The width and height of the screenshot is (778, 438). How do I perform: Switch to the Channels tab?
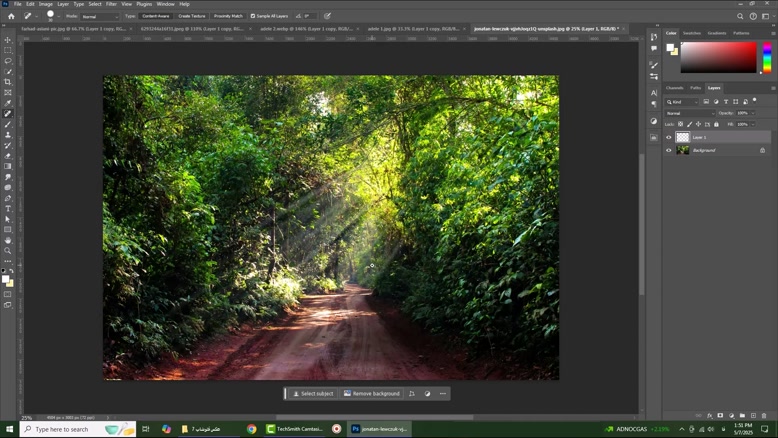(x=674, y=88)
